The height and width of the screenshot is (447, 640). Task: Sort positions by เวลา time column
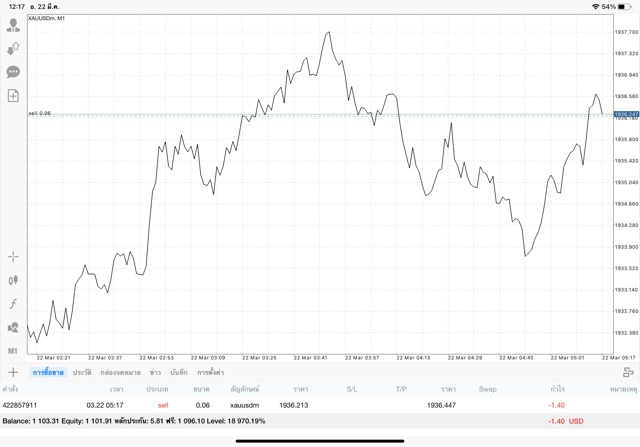[x=117, y=388]
